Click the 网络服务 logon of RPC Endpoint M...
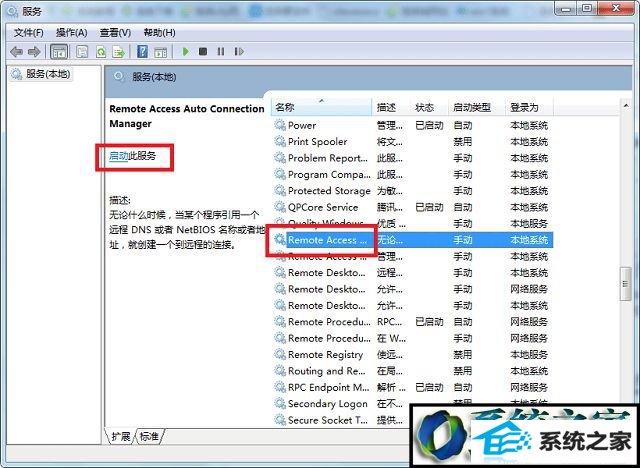The height and width of the screenshot is (468, 640). (x=529, y=387)
